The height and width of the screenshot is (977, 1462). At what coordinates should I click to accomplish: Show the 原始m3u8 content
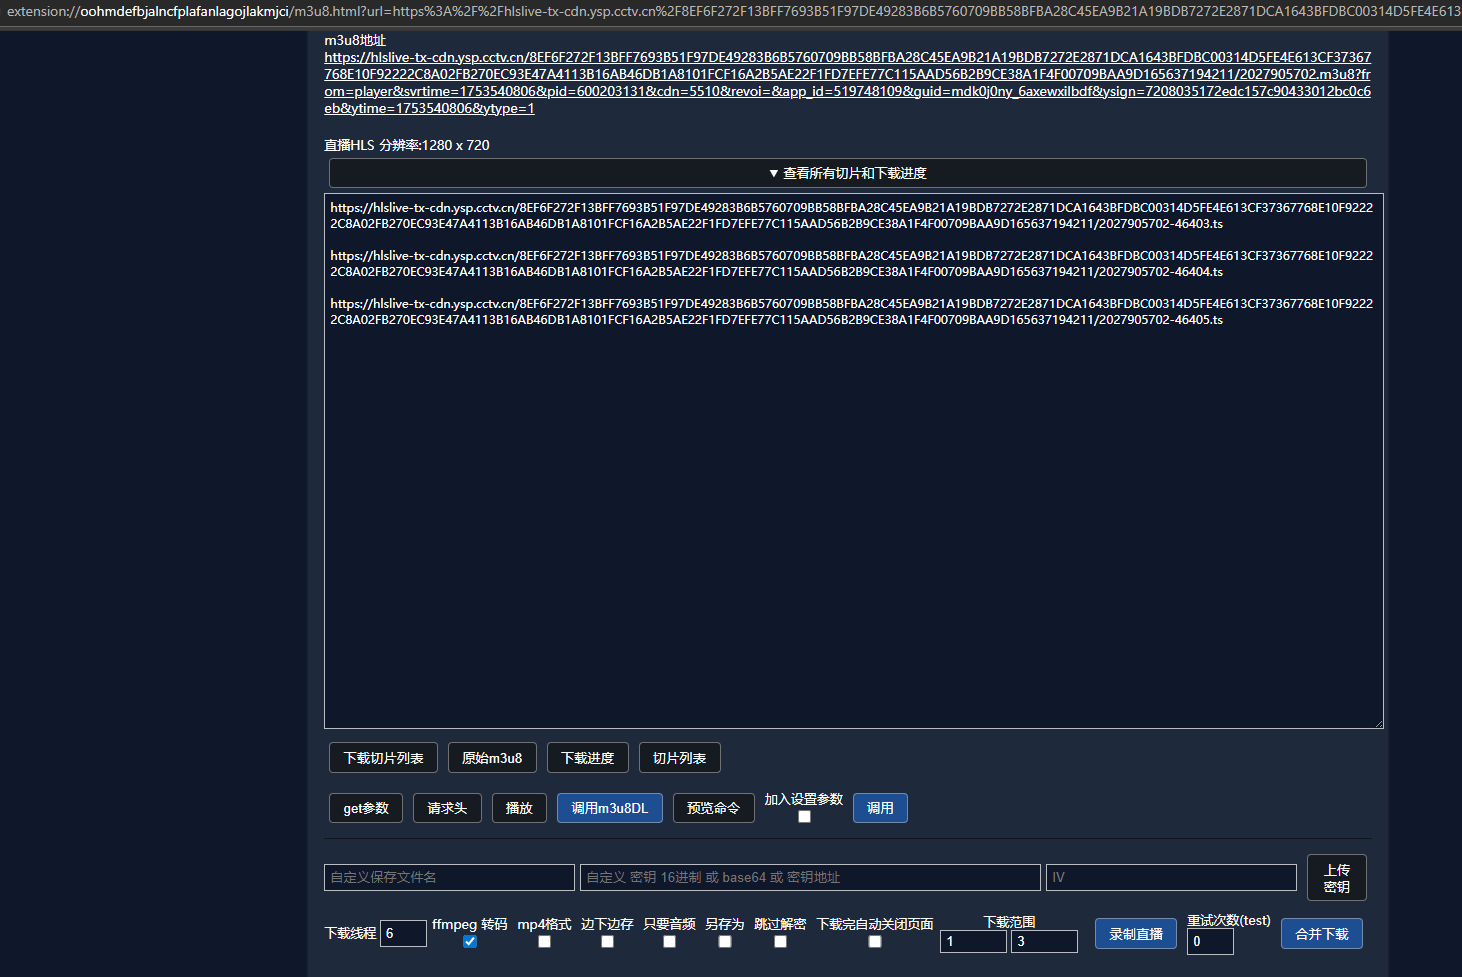[492, 758]
